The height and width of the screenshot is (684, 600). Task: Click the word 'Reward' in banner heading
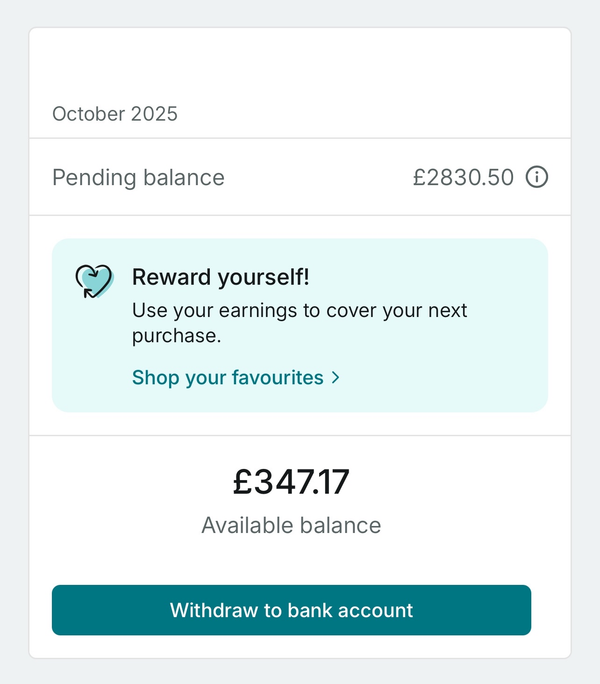169,277
